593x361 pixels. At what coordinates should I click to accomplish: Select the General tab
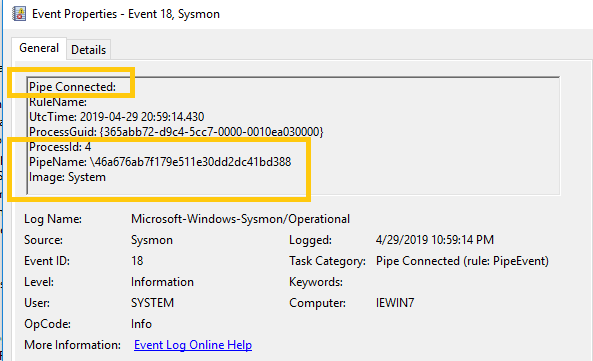click(x=39, y=48)
